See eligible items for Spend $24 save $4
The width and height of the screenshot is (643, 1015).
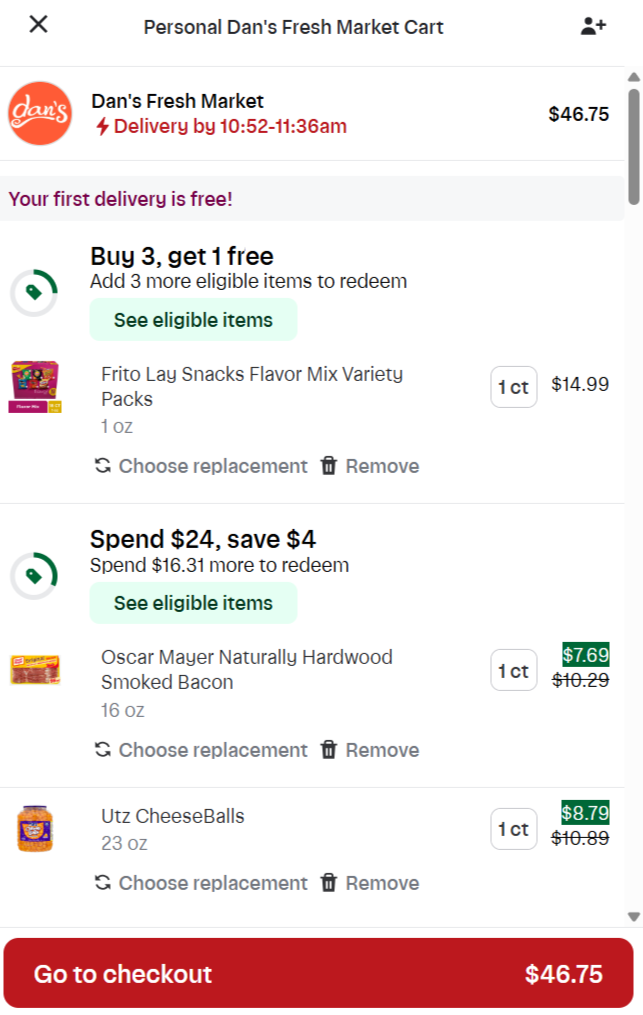click(x=193, y=603)
